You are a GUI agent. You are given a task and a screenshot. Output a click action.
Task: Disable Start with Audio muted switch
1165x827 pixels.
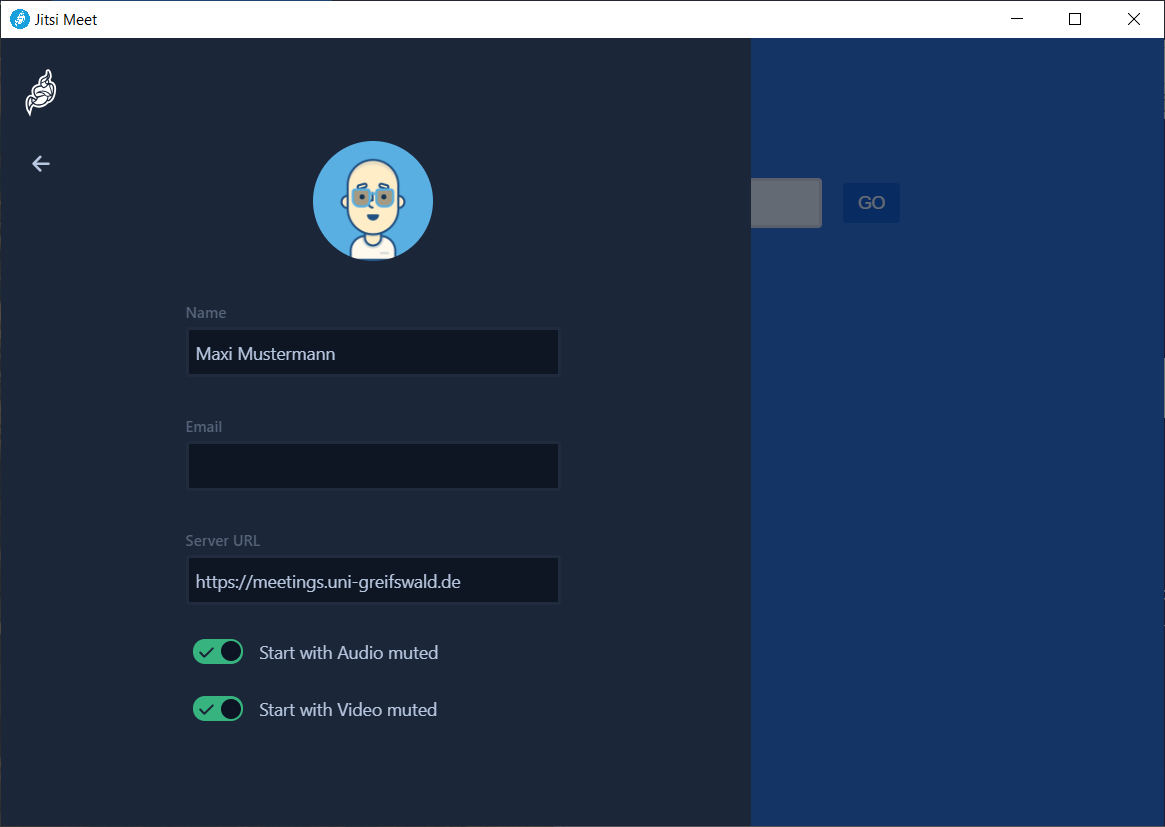tap(218, 652)
